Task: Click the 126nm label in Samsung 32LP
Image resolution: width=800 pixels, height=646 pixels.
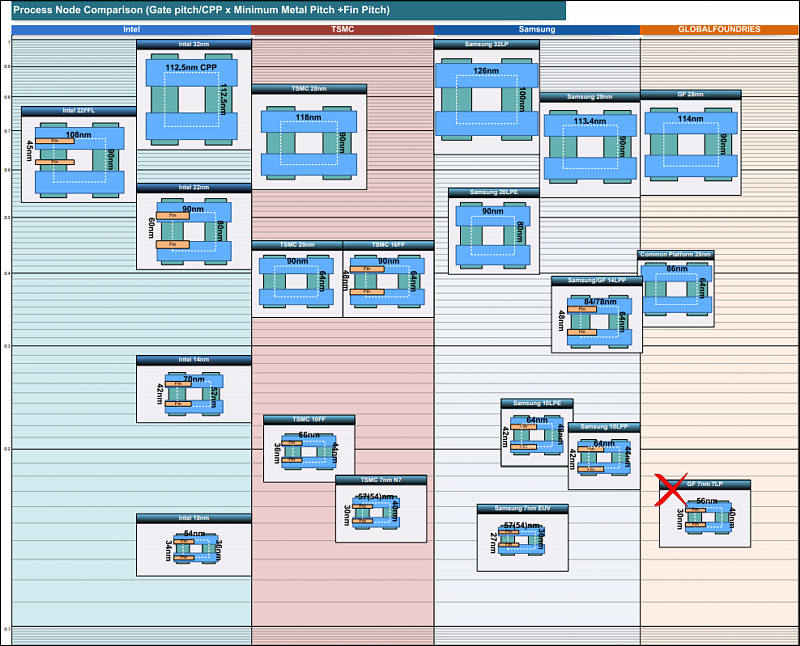Action: pos(486,71)
